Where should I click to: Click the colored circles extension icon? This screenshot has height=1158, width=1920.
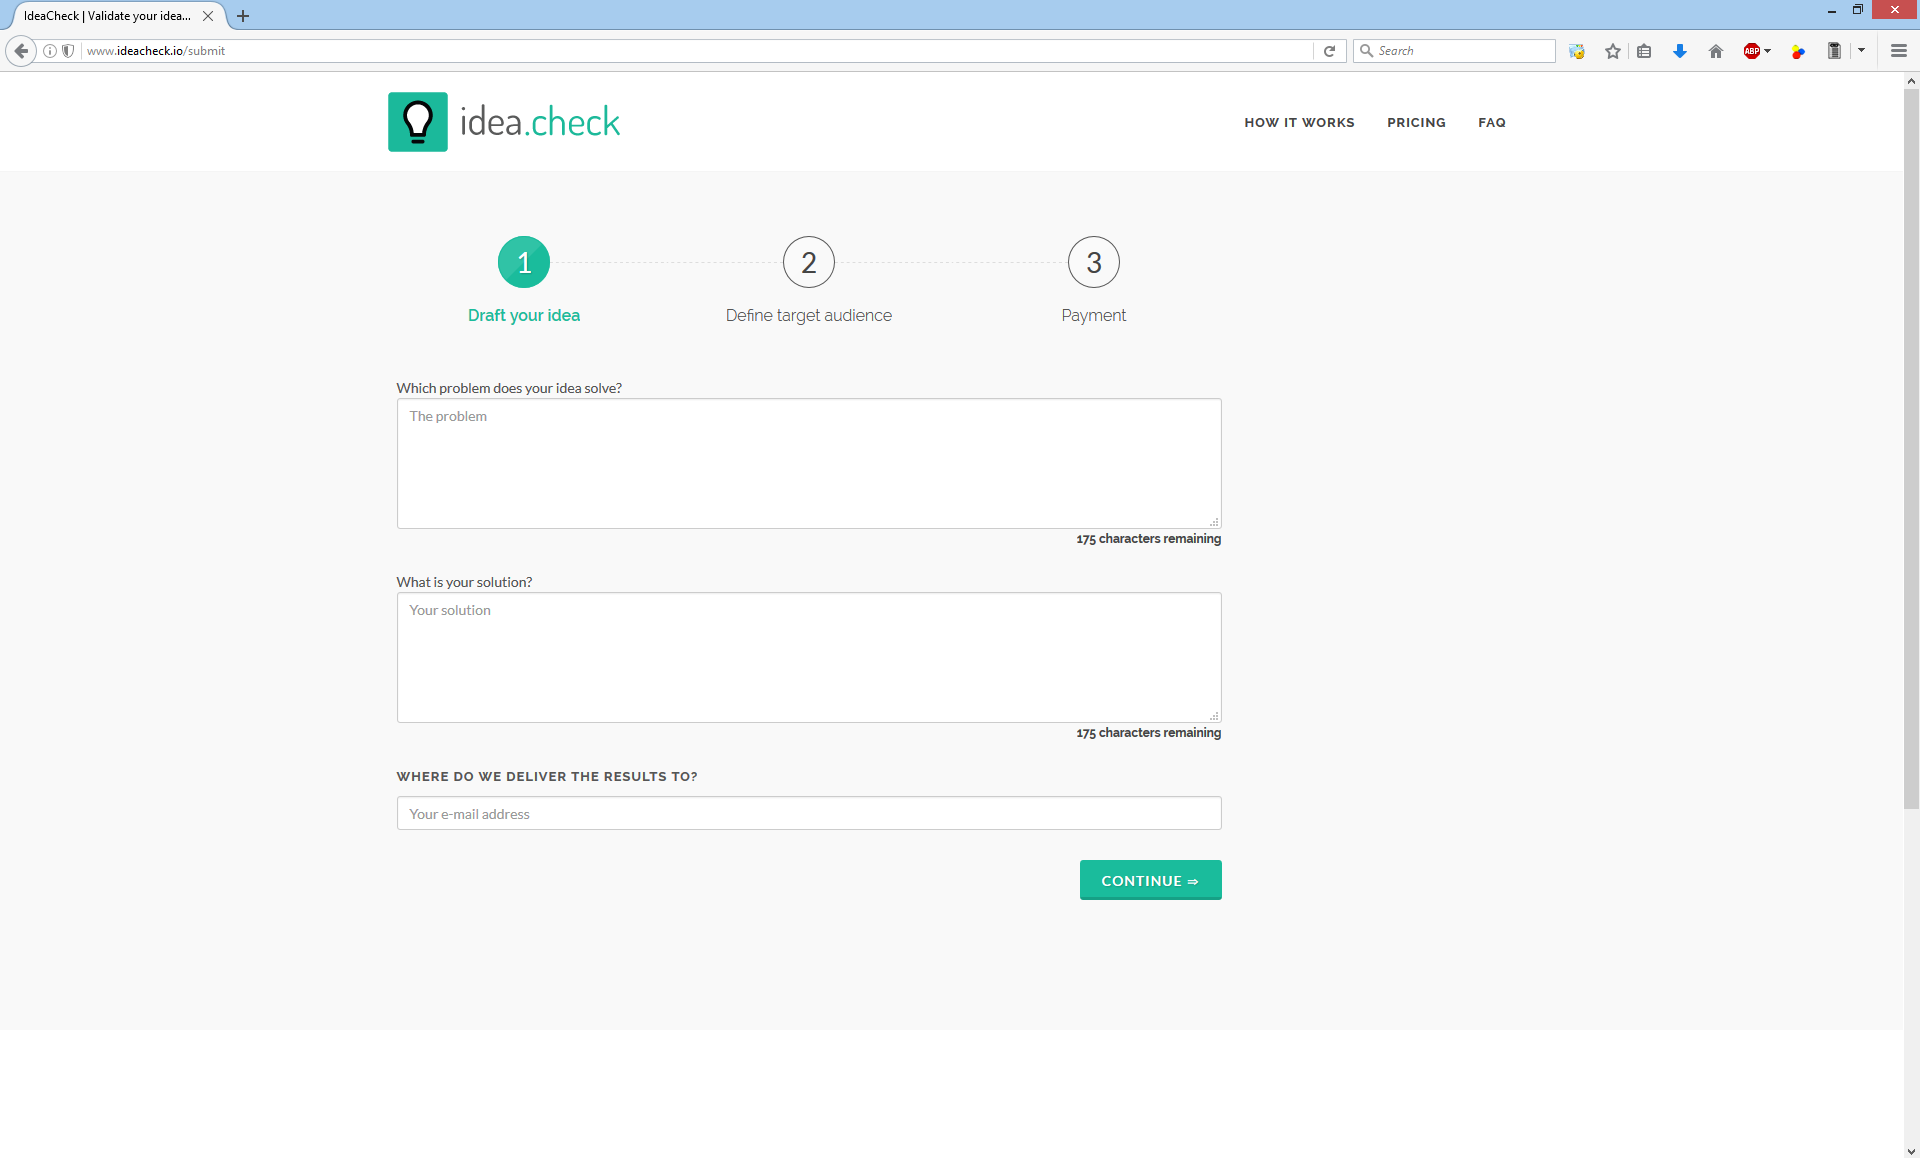tap(1798, 50)
